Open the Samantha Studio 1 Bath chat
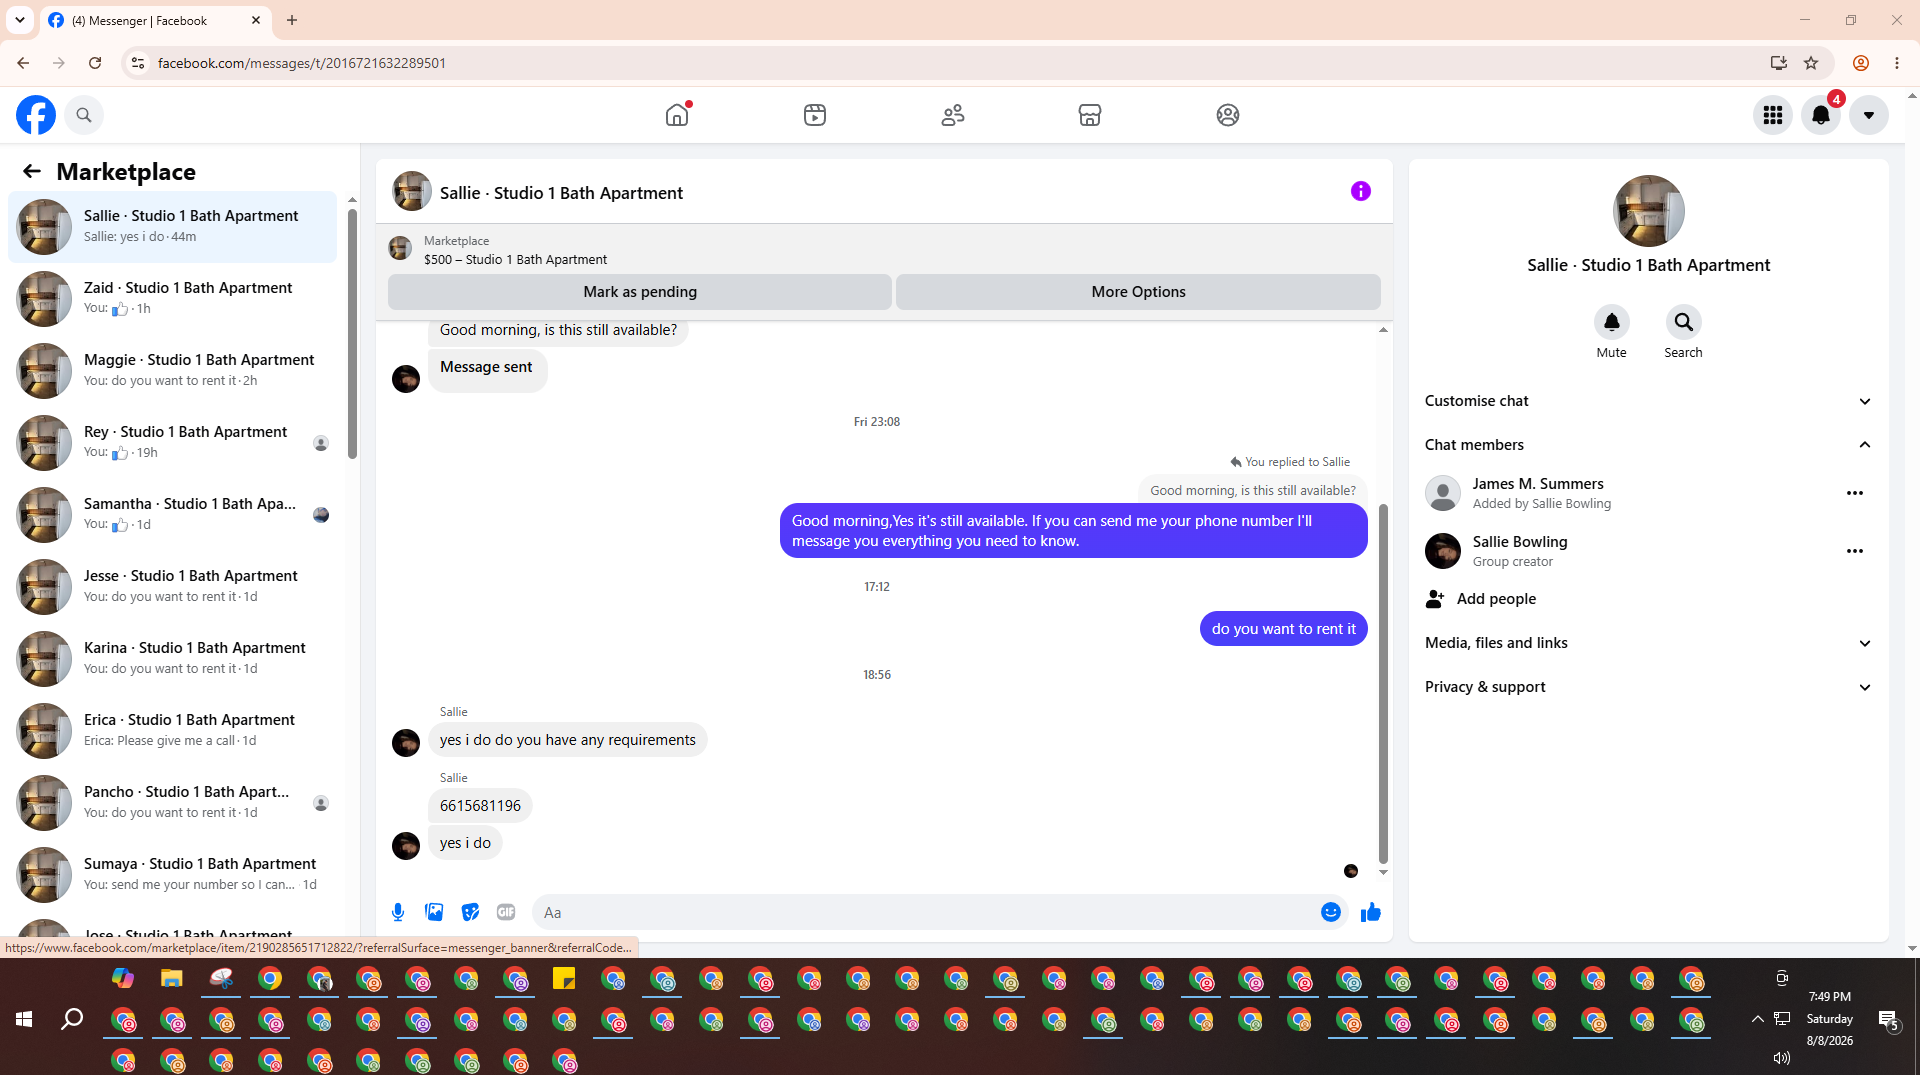1920x1075 pixels. [173, 515]
